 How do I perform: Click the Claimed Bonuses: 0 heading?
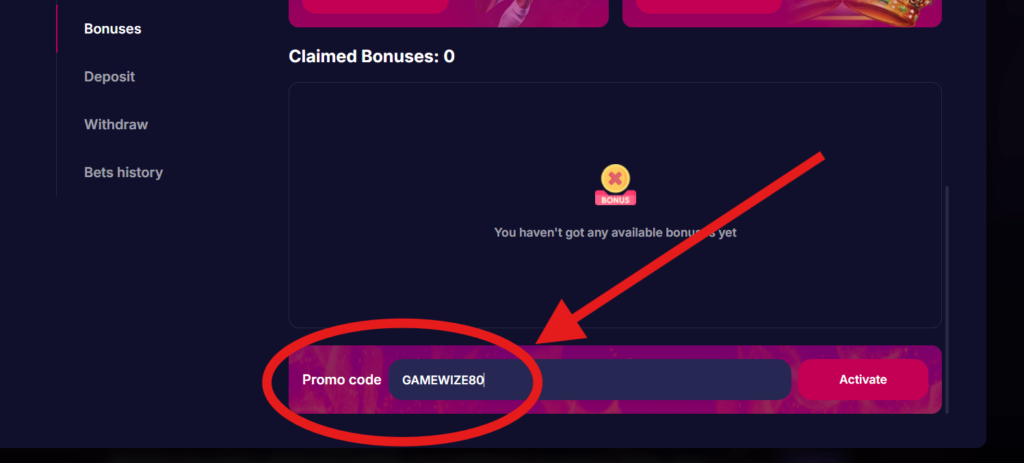coord(371,57)
